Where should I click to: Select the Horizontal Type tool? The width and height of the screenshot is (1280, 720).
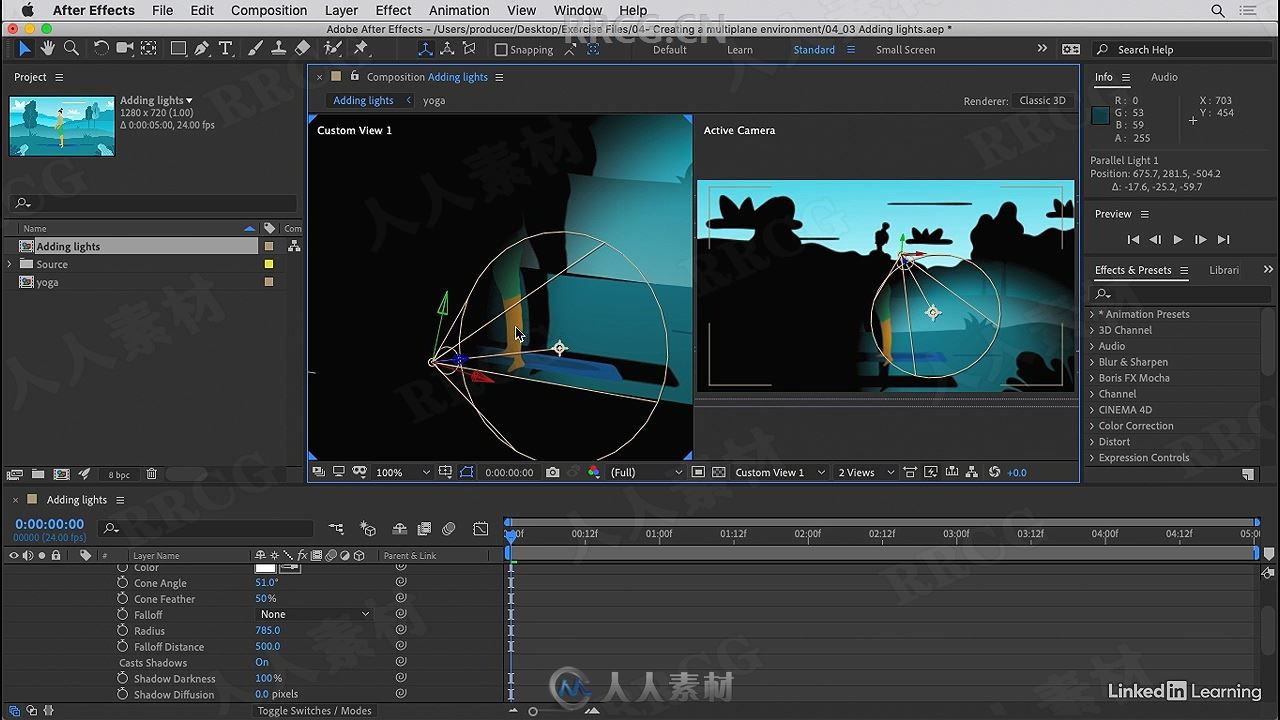pyautogui.click(x=226, y=48)
